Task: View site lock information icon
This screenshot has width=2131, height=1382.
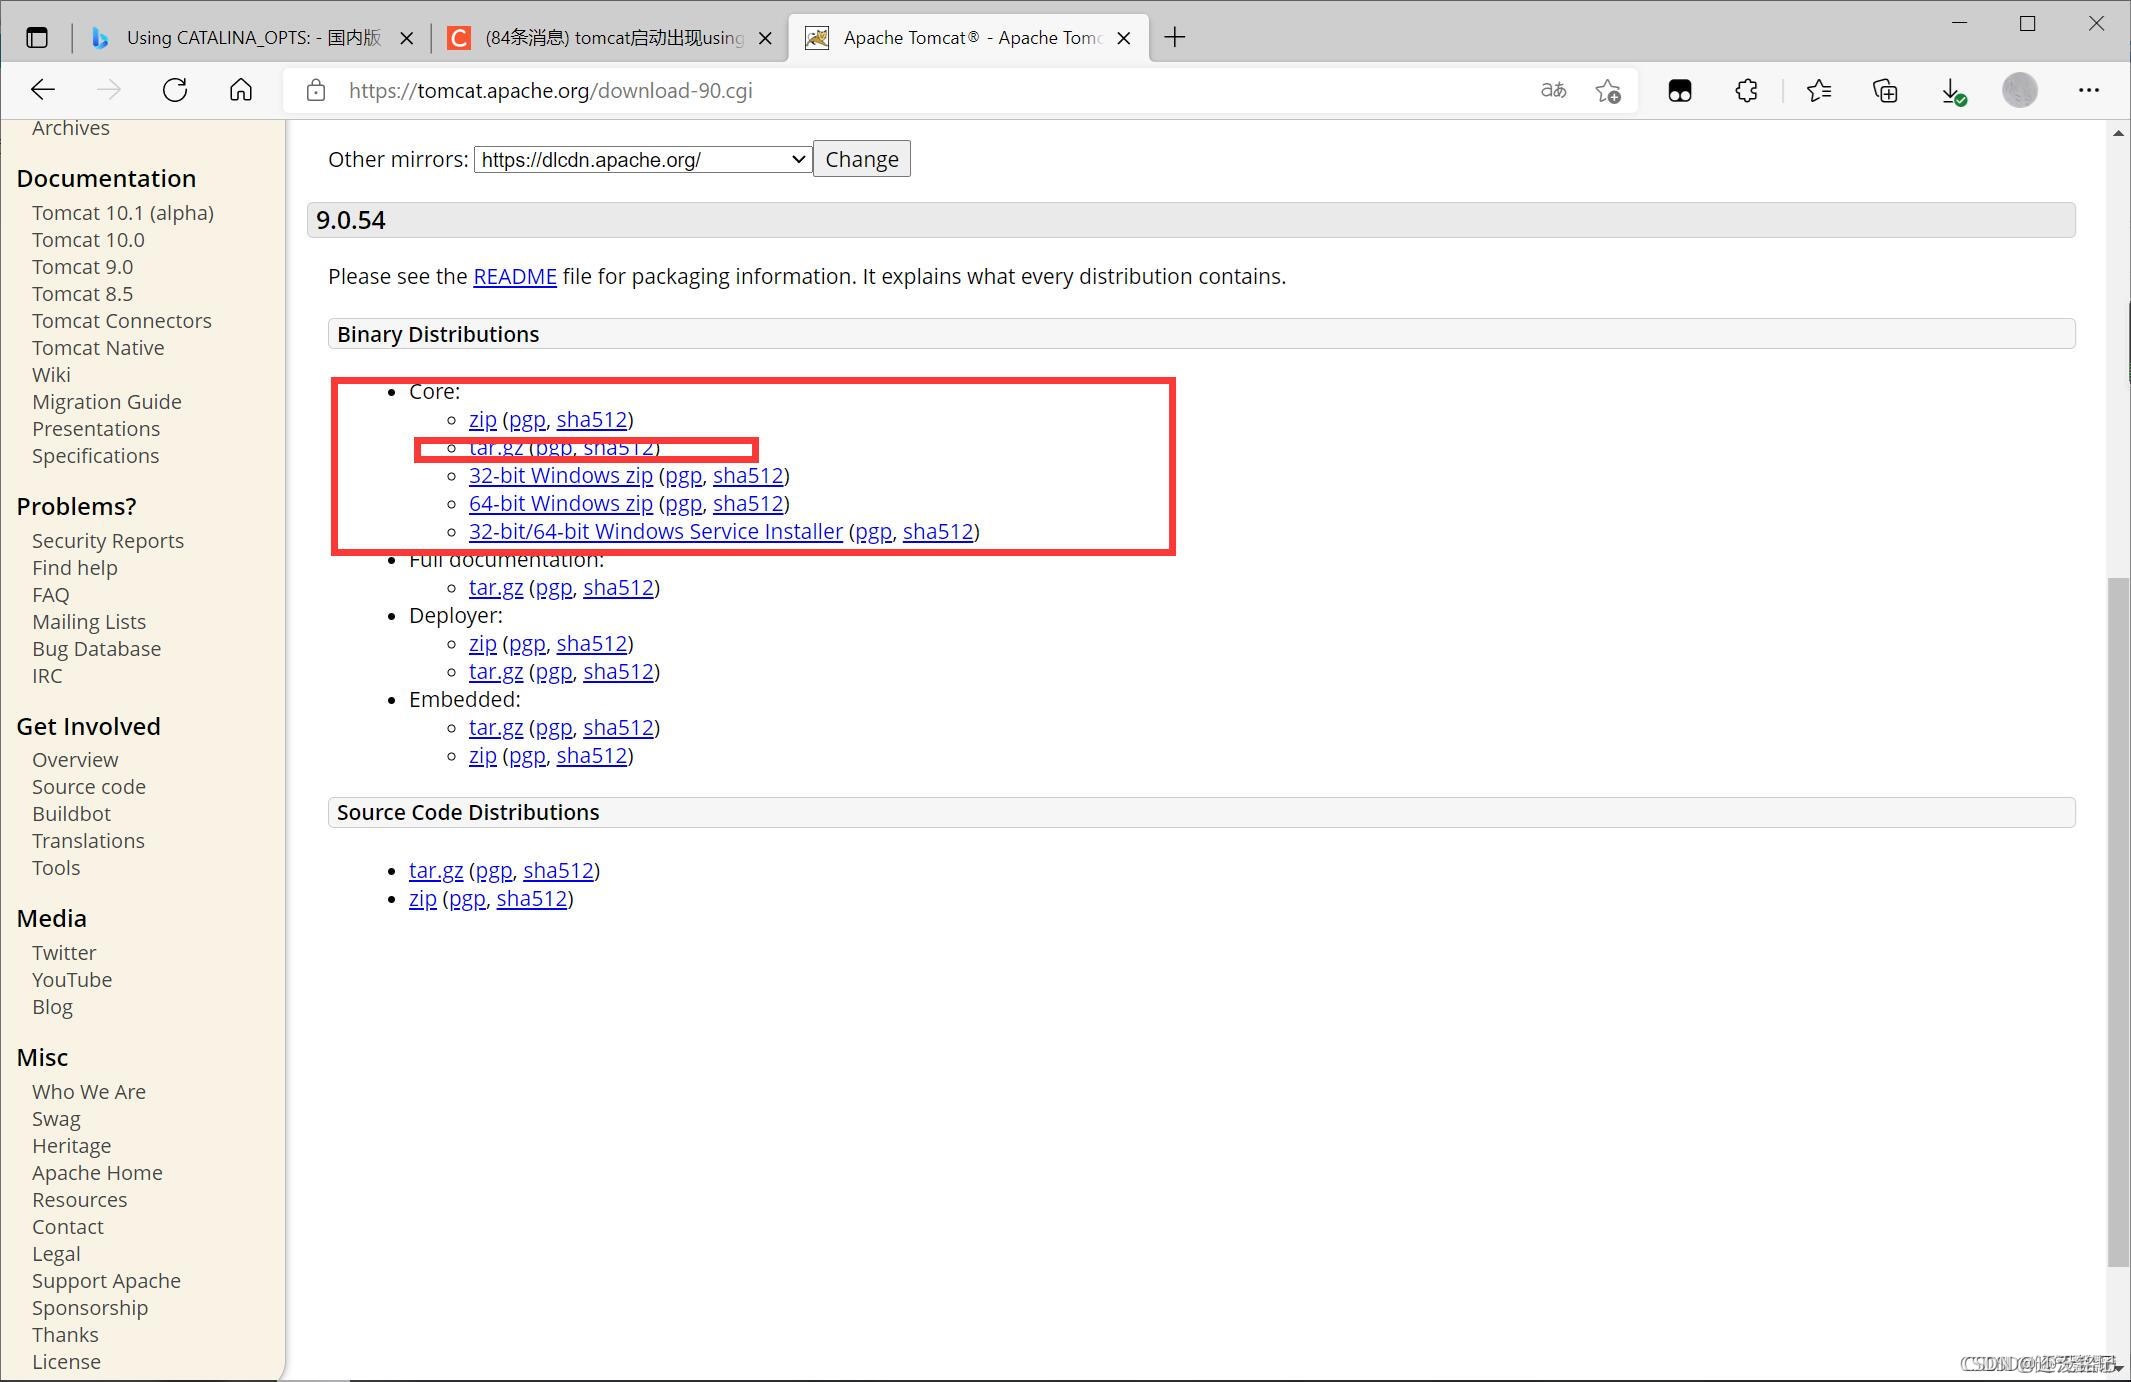Action: coord(316,90)
